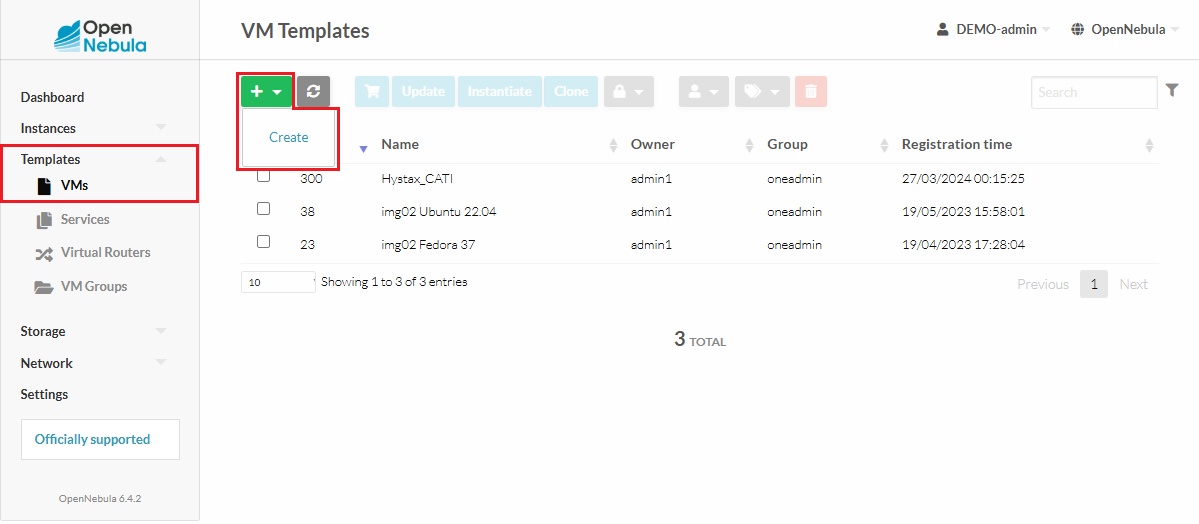Open the tag labels dropdown
Viewport: 1199px width, 524px height.
(x=762, y=91)
